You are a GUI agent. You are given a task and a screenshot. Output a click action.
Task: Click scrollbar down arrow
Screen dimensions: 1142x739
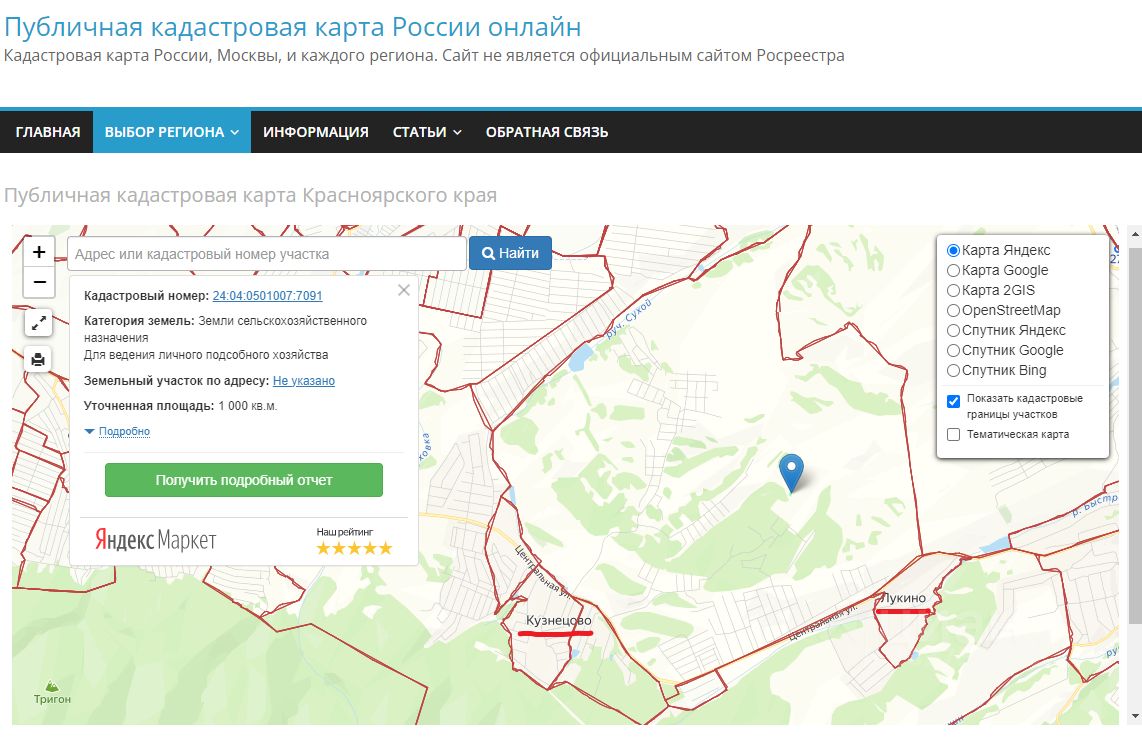click(x=1135, y=717)
